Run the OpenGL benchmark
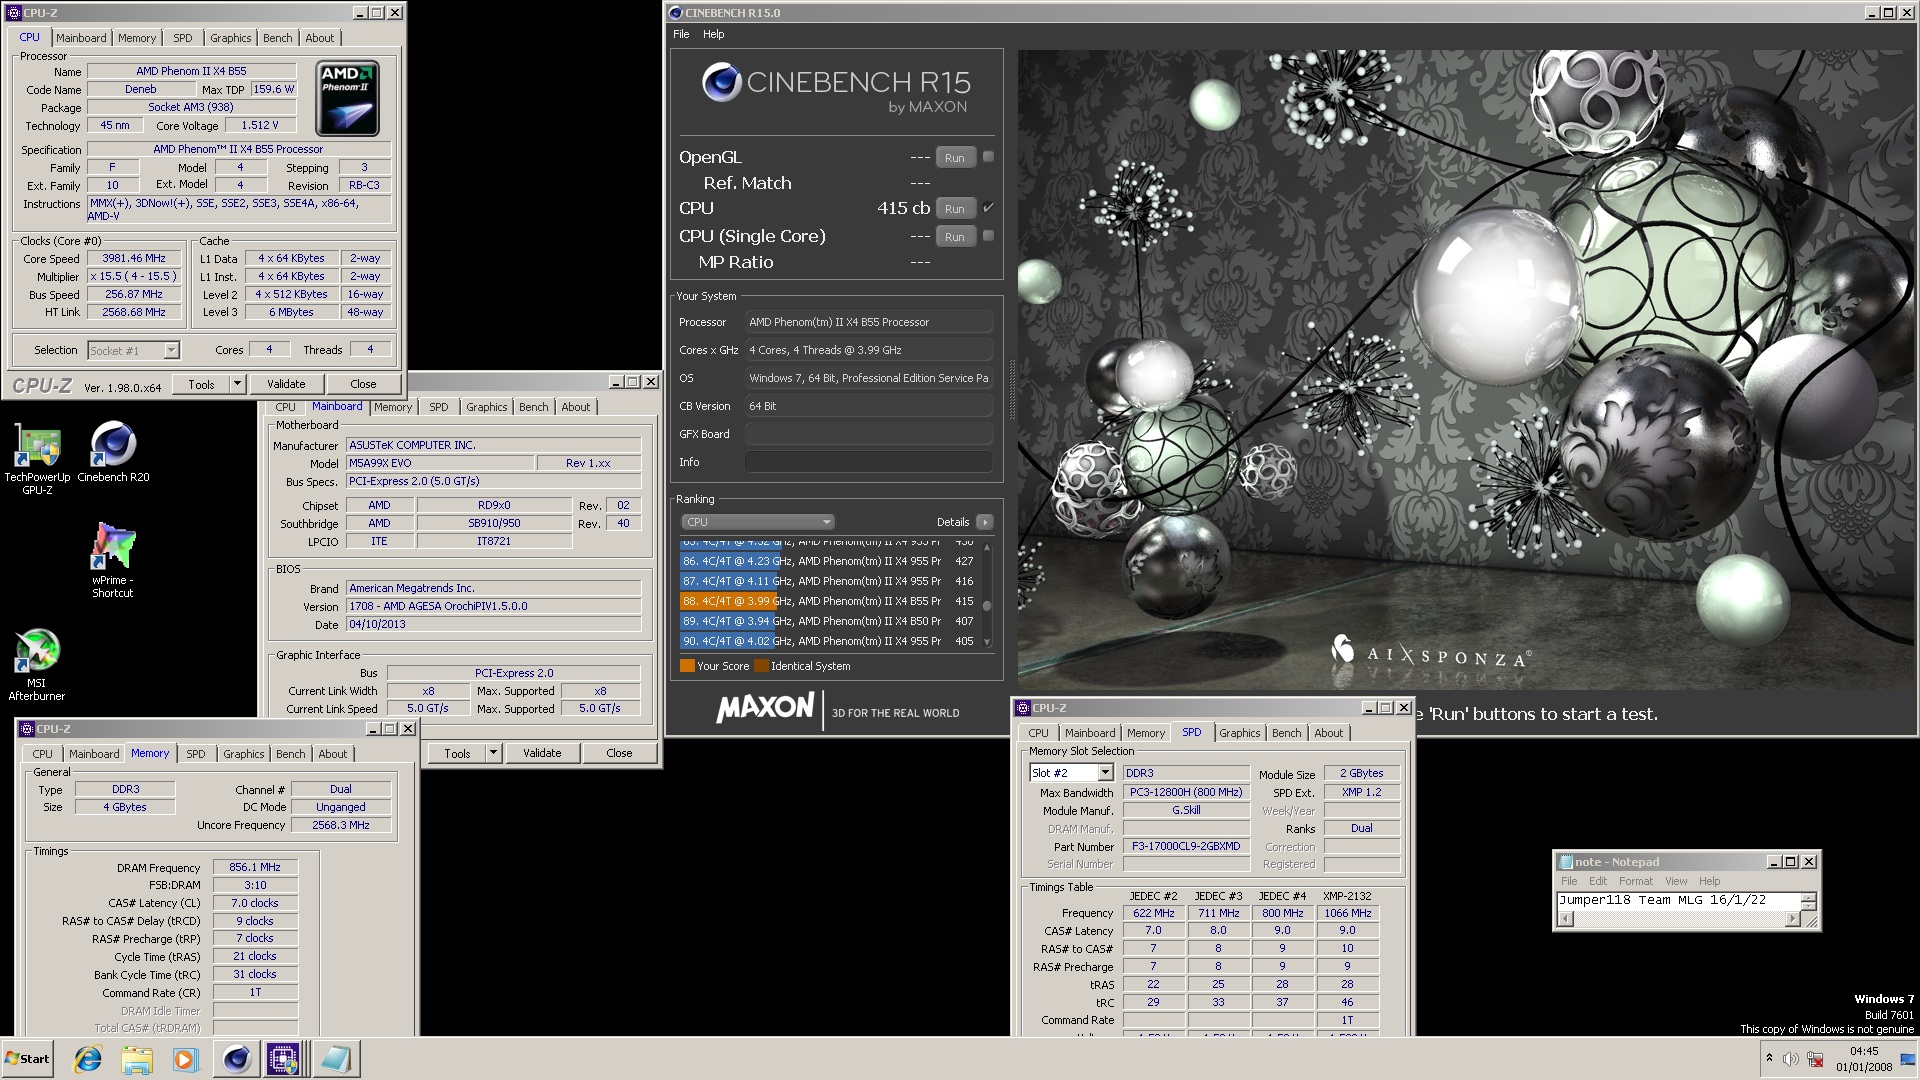 point(954,157)
